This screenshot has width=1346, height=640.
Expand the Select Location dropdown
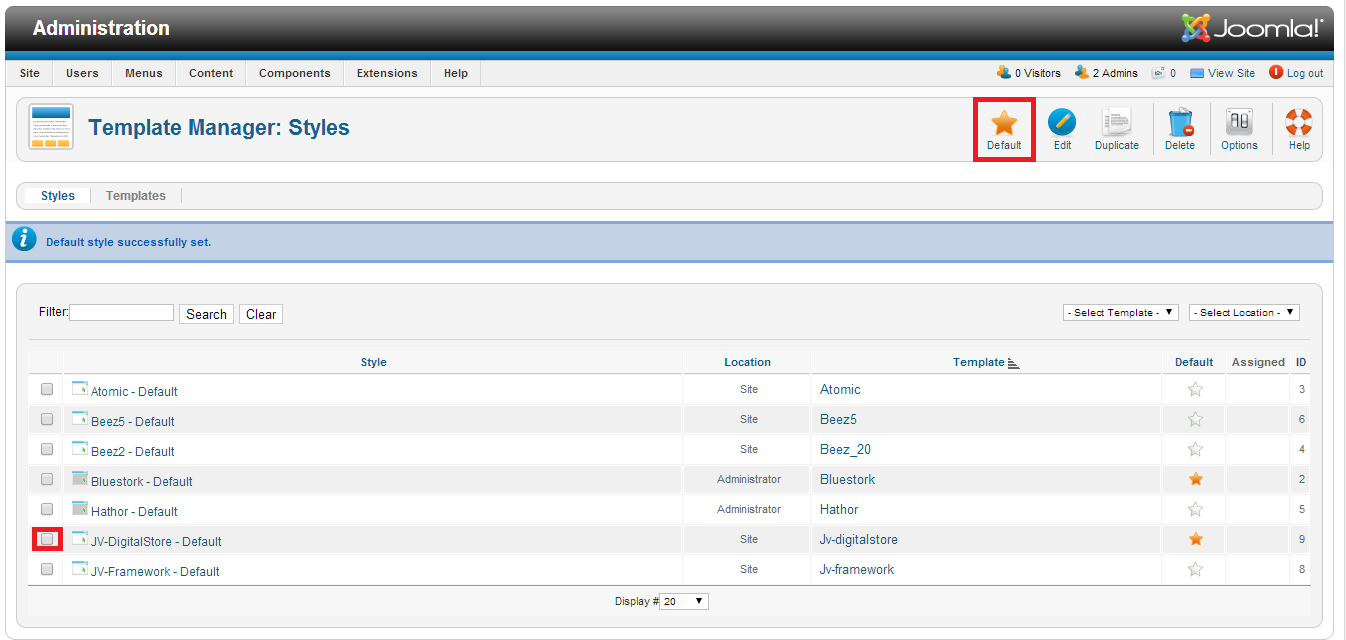tap(1244, 313)
